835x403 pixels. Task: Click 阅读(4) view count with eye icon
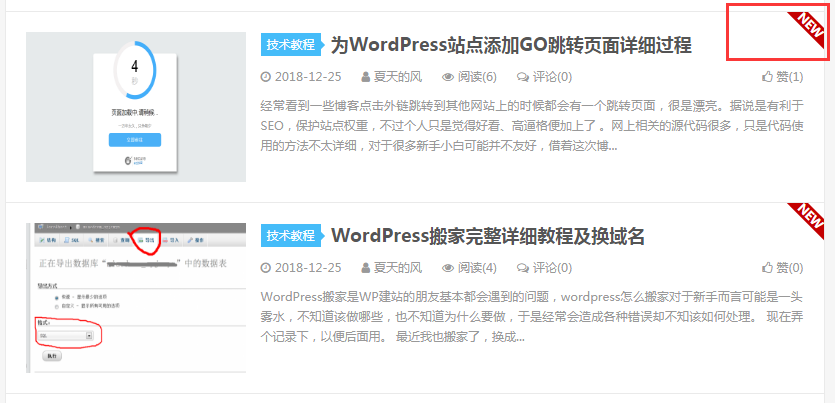(x=469, y=268)
